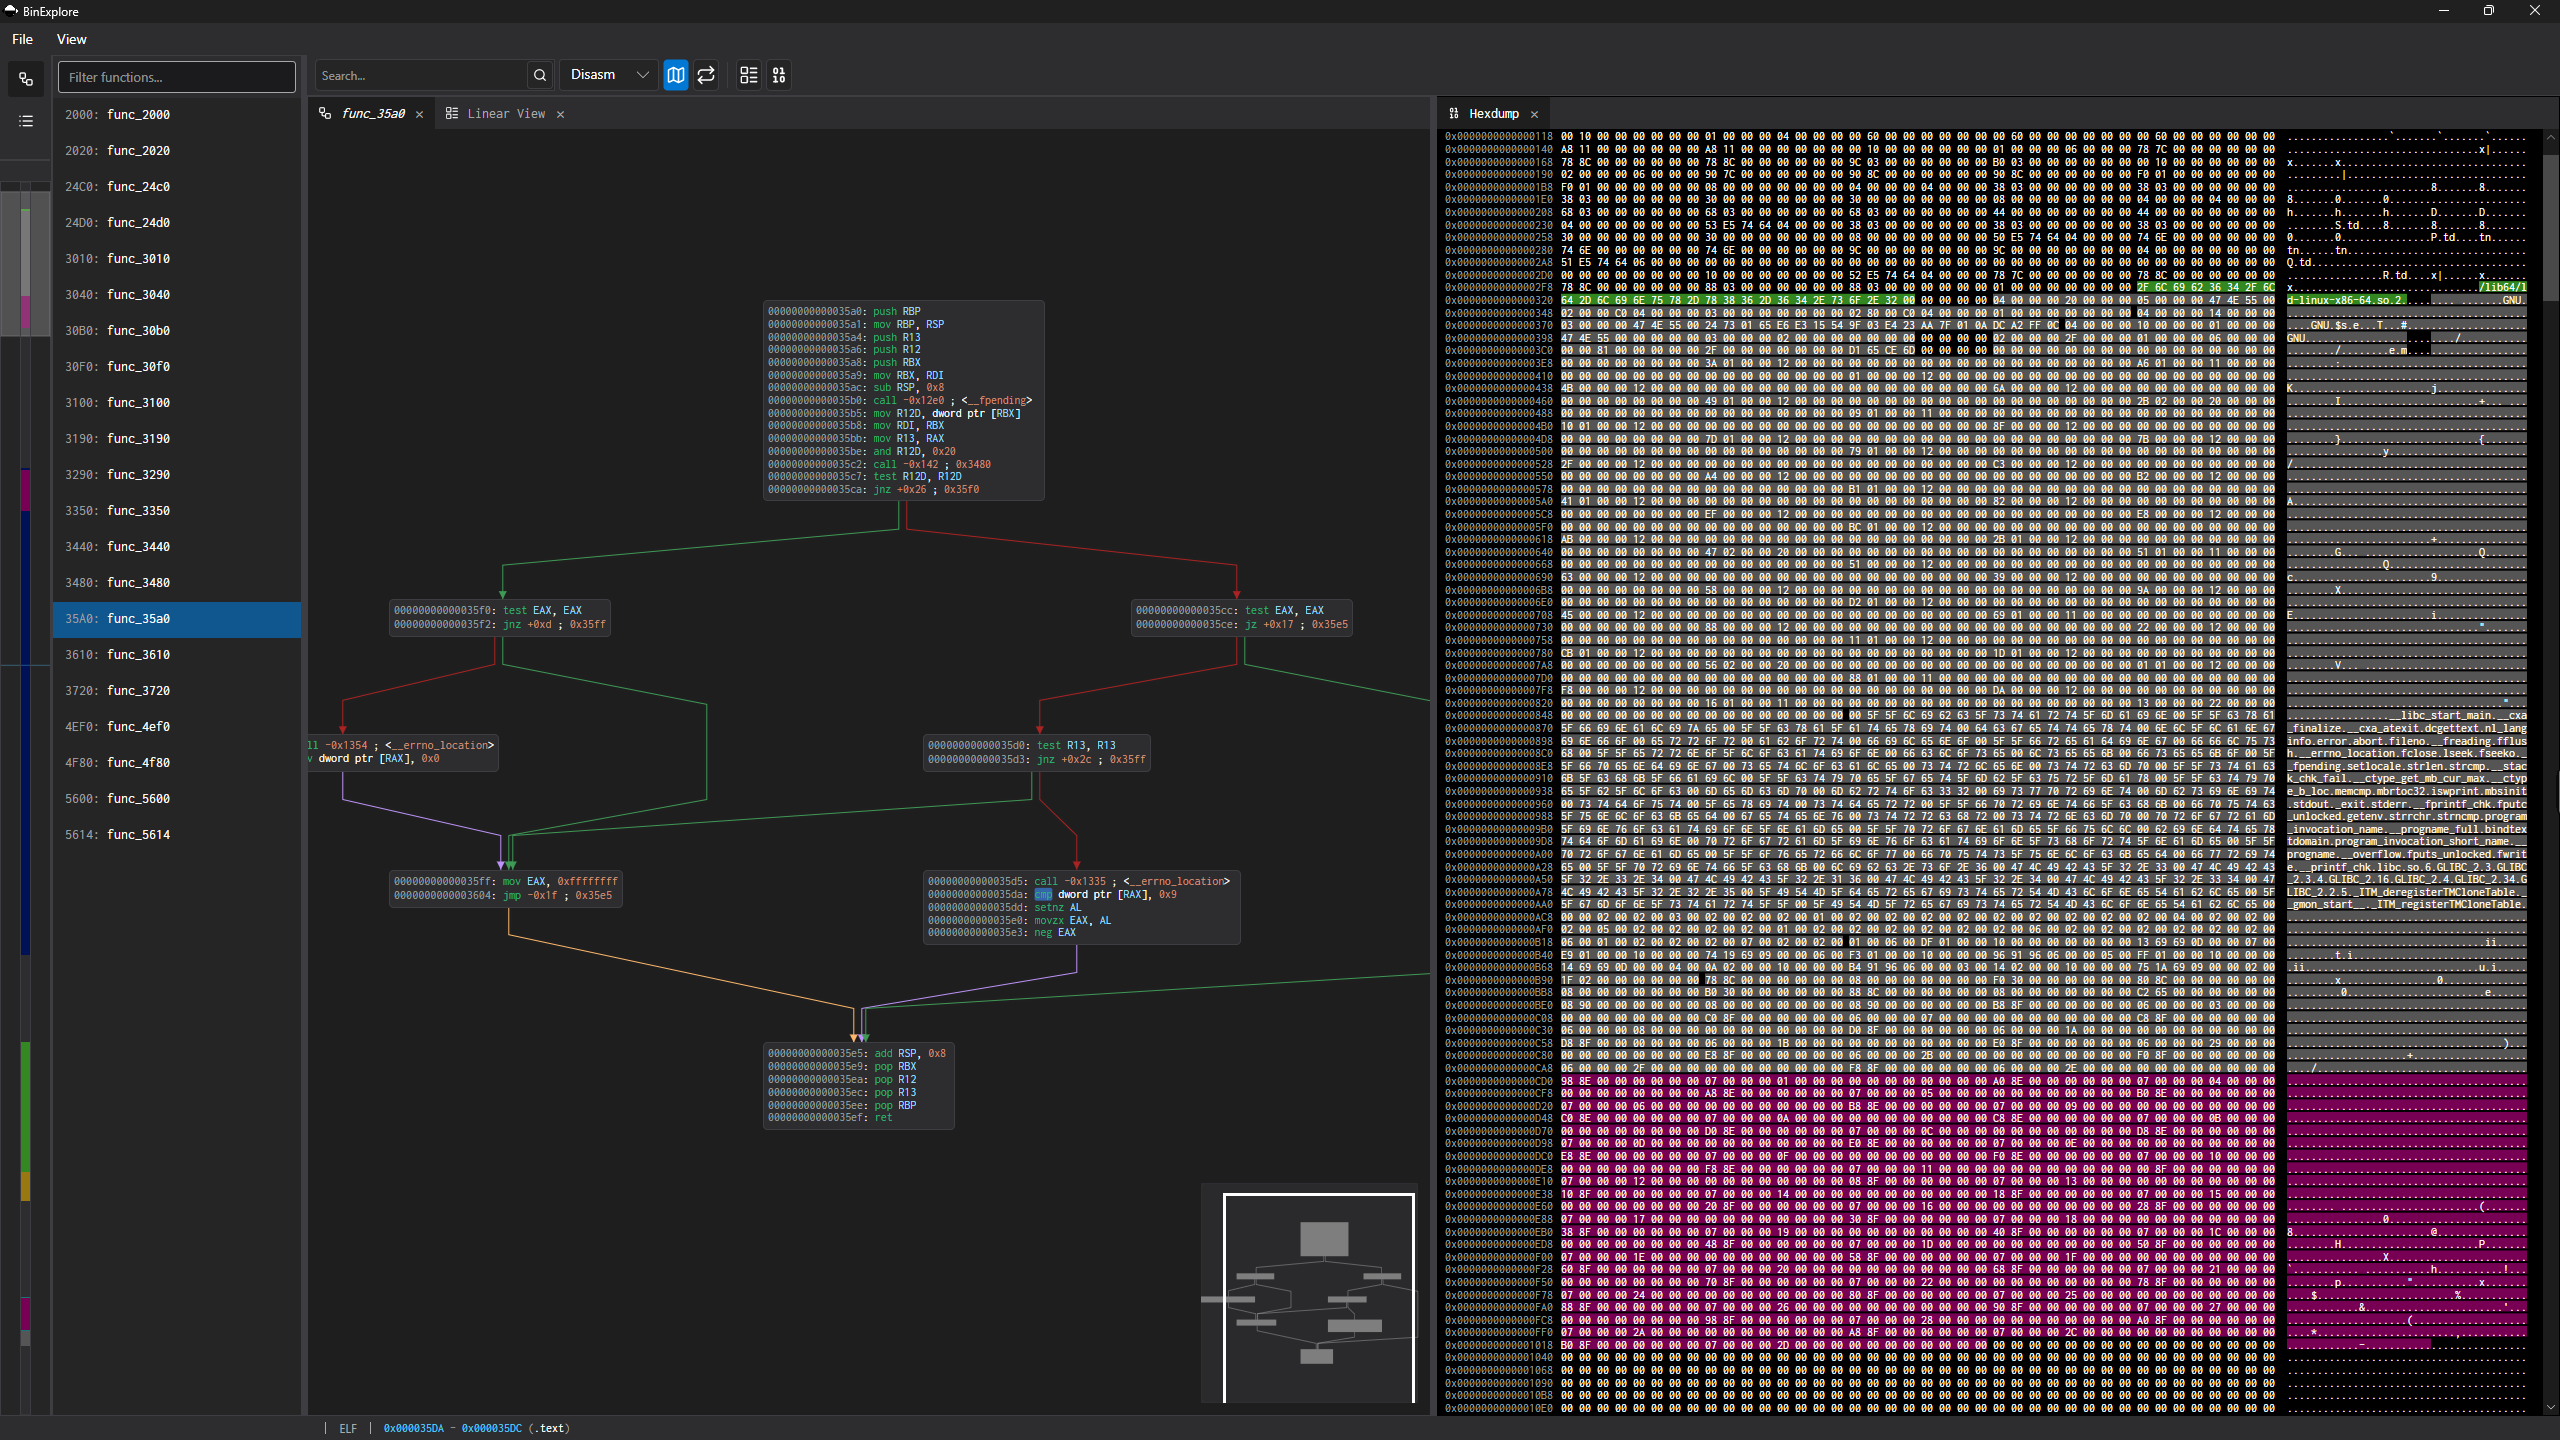This screenshot has width=2560, height=1440.
Task: Select func_30f0 in function list
Action: click(x=177, y=367)
